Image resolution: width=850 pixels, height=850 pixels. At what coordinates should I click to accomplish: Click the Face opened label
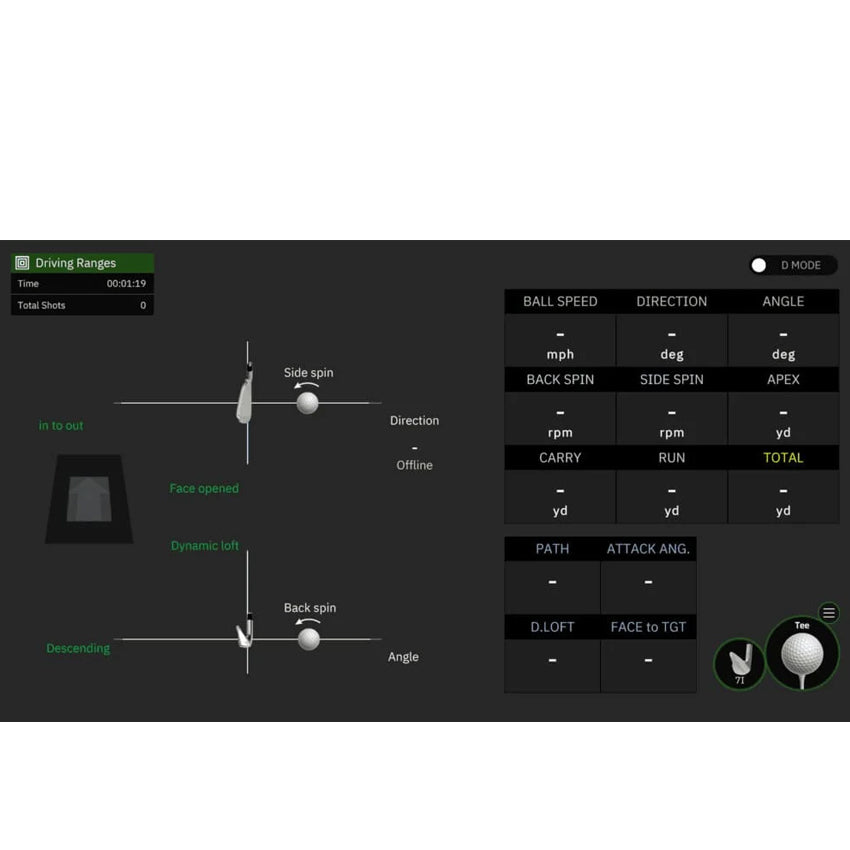[204, 488]
